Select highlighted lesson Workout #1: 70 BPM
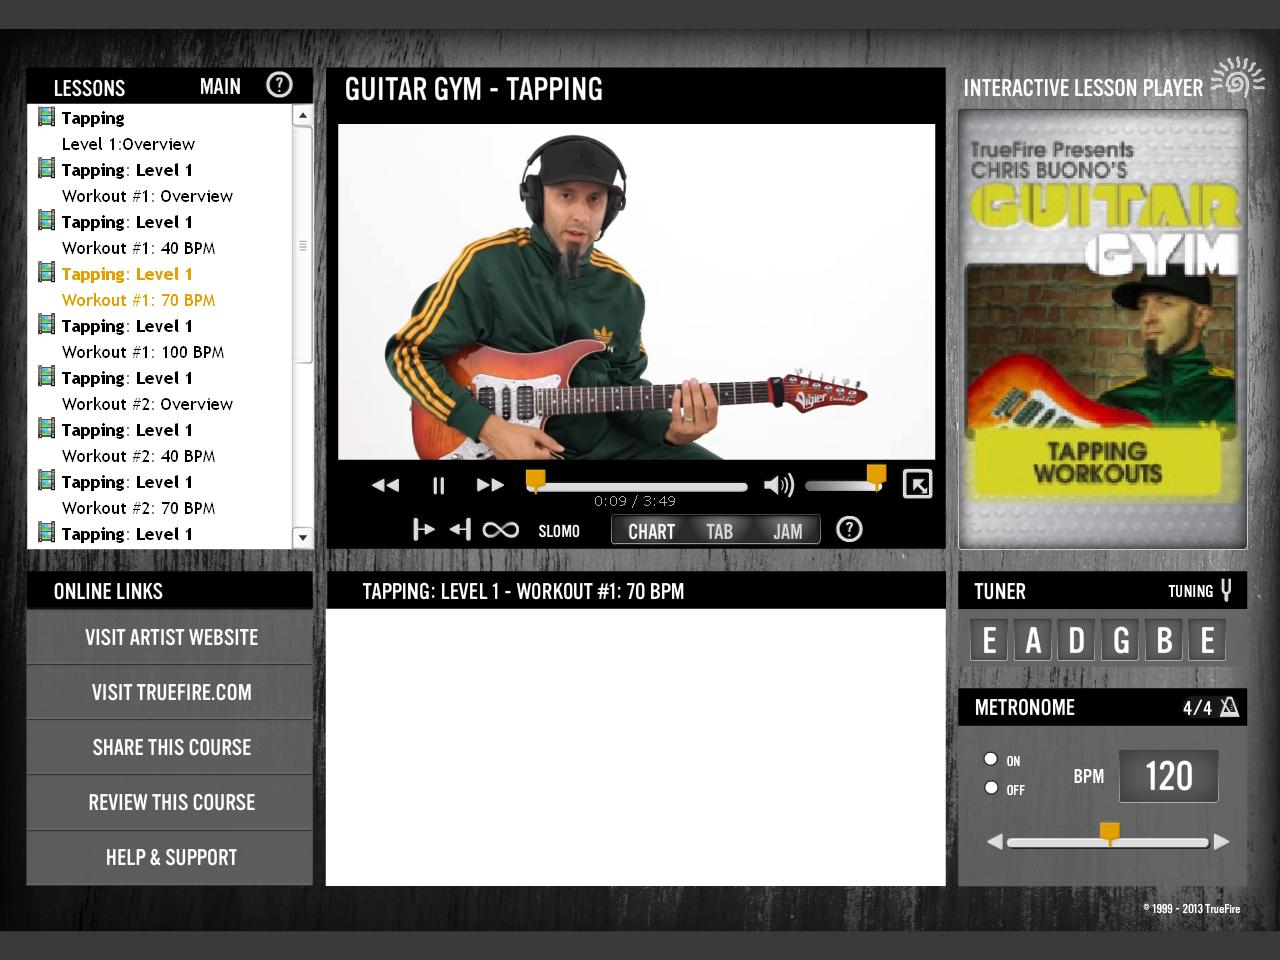The width and height of the screenshot is (1280, 960). [138, 300]
